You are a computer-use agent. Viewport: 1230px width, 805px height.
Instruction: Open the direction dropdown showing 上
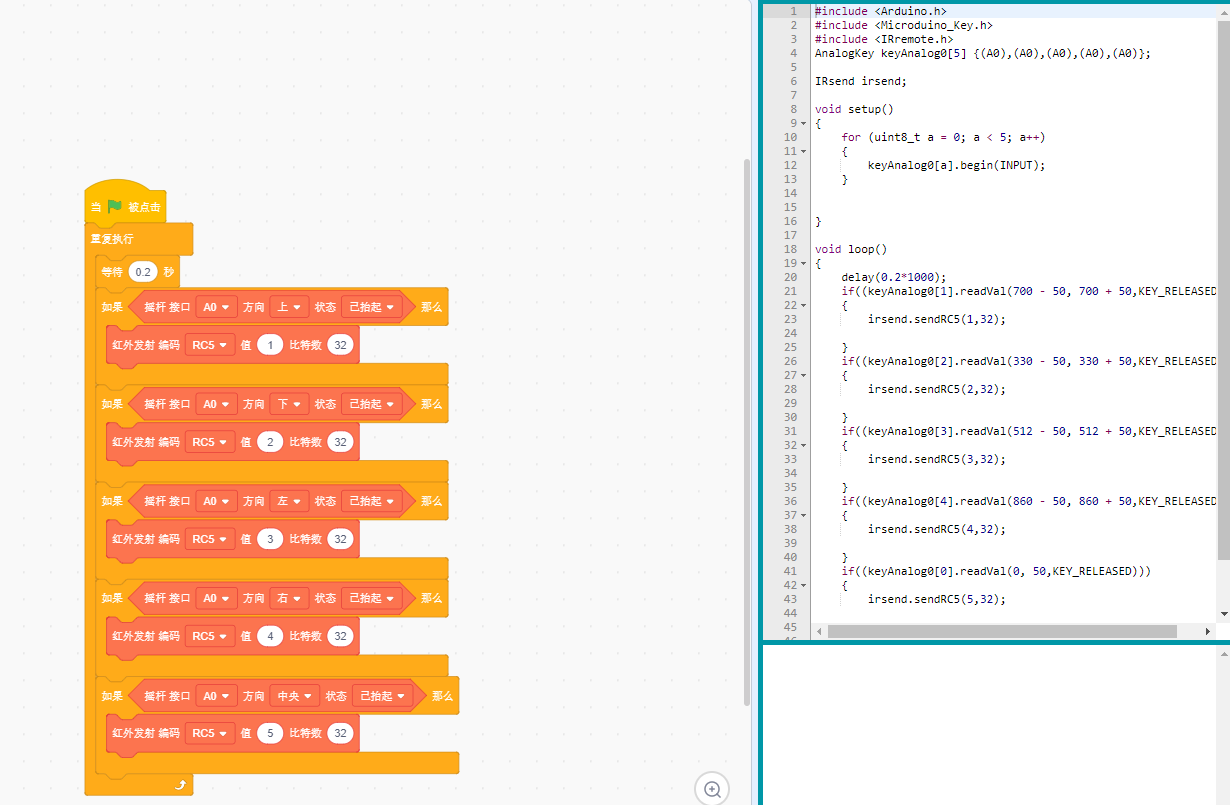[x=289, y=307]
